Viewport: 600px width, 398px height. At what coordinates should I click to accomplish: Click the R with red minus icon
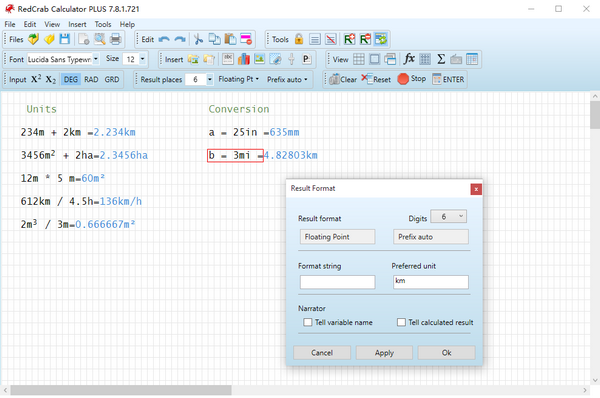pyautogui.click(x=365, y=39)
